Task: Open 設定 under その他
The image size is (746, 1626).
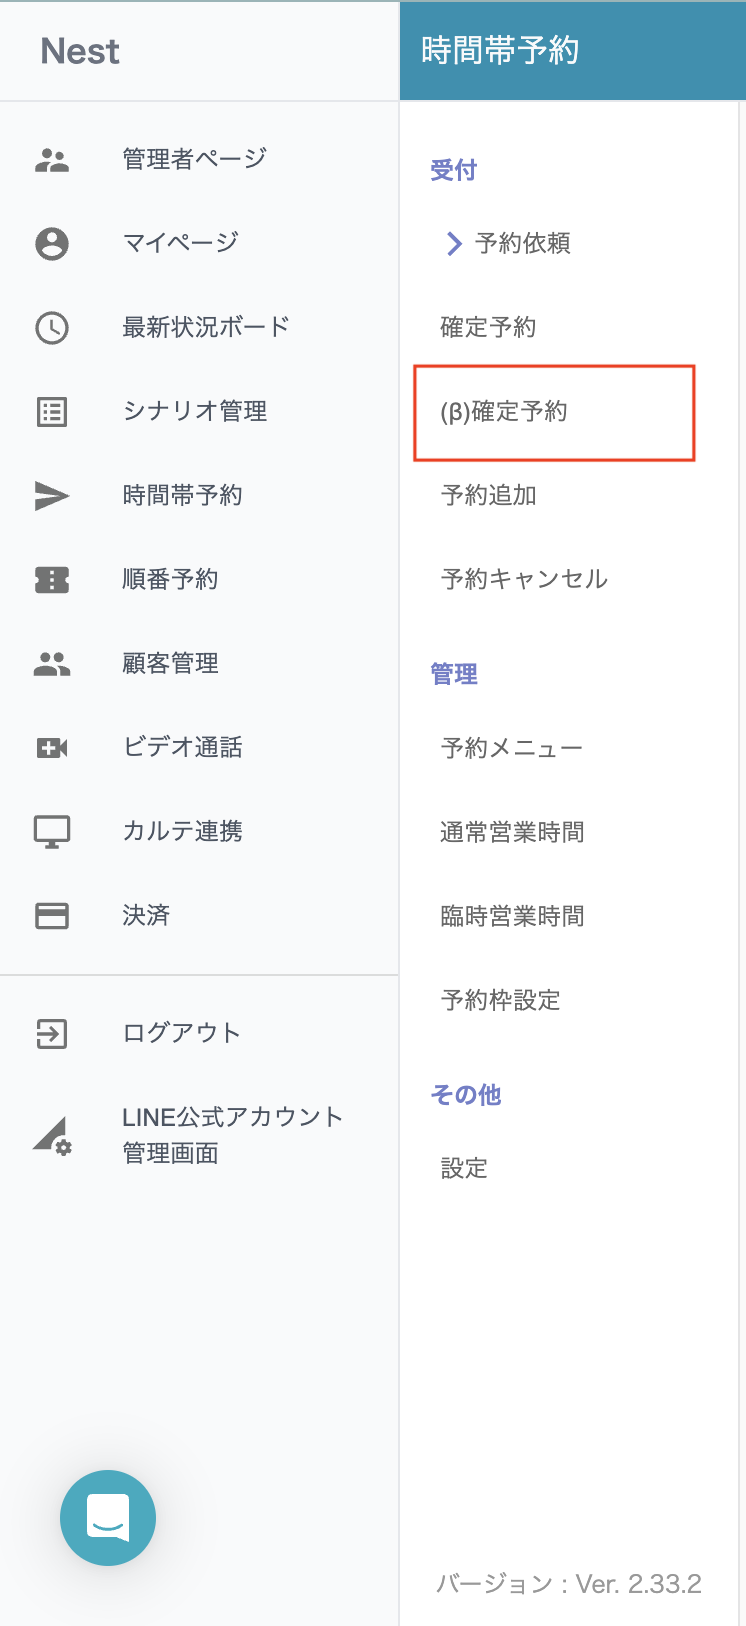Action: [464, 1168]
